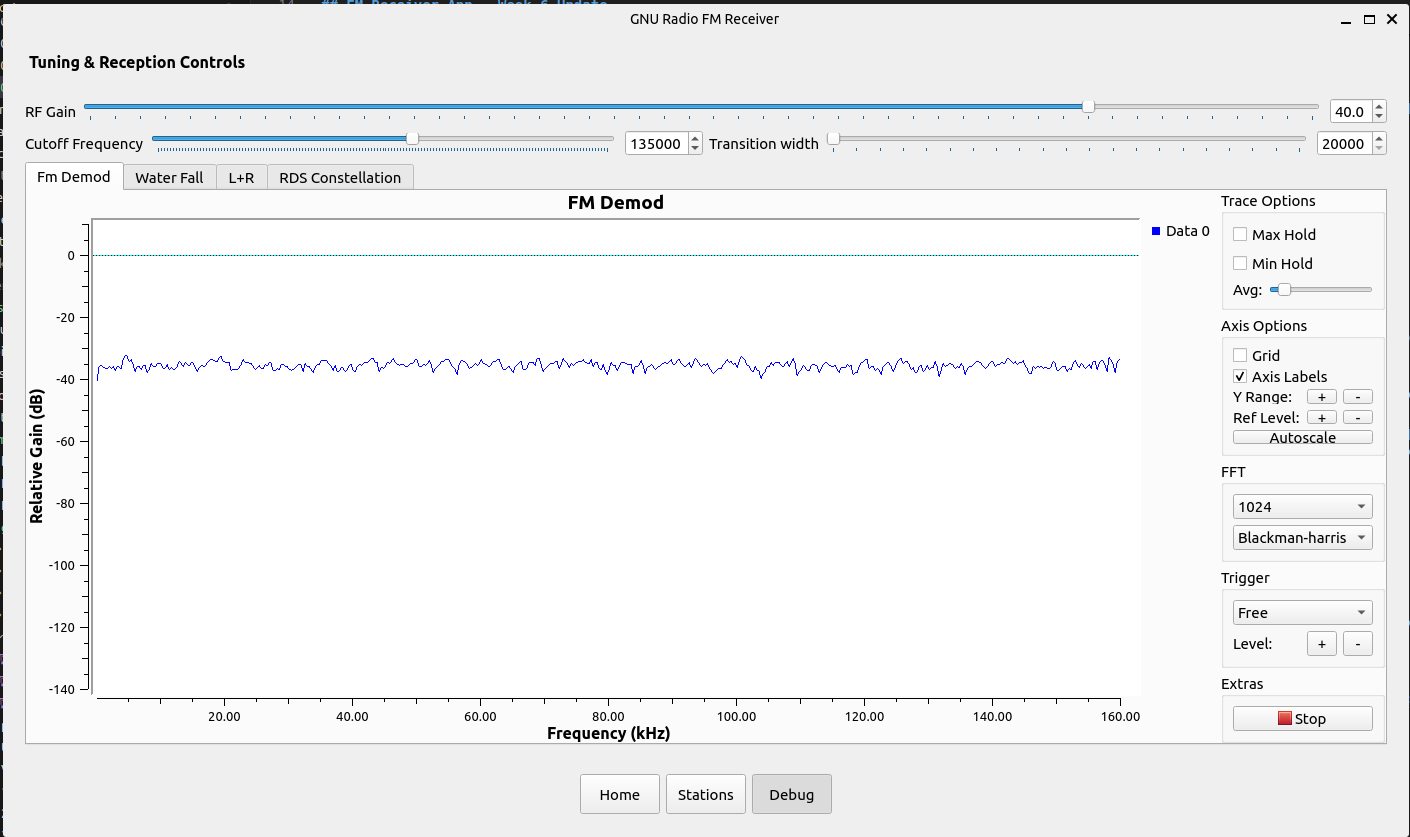Viewport: 1410px width, 837px height.
Task: Turn on the Grid checkbox
Action: [x=1240, y=355]
